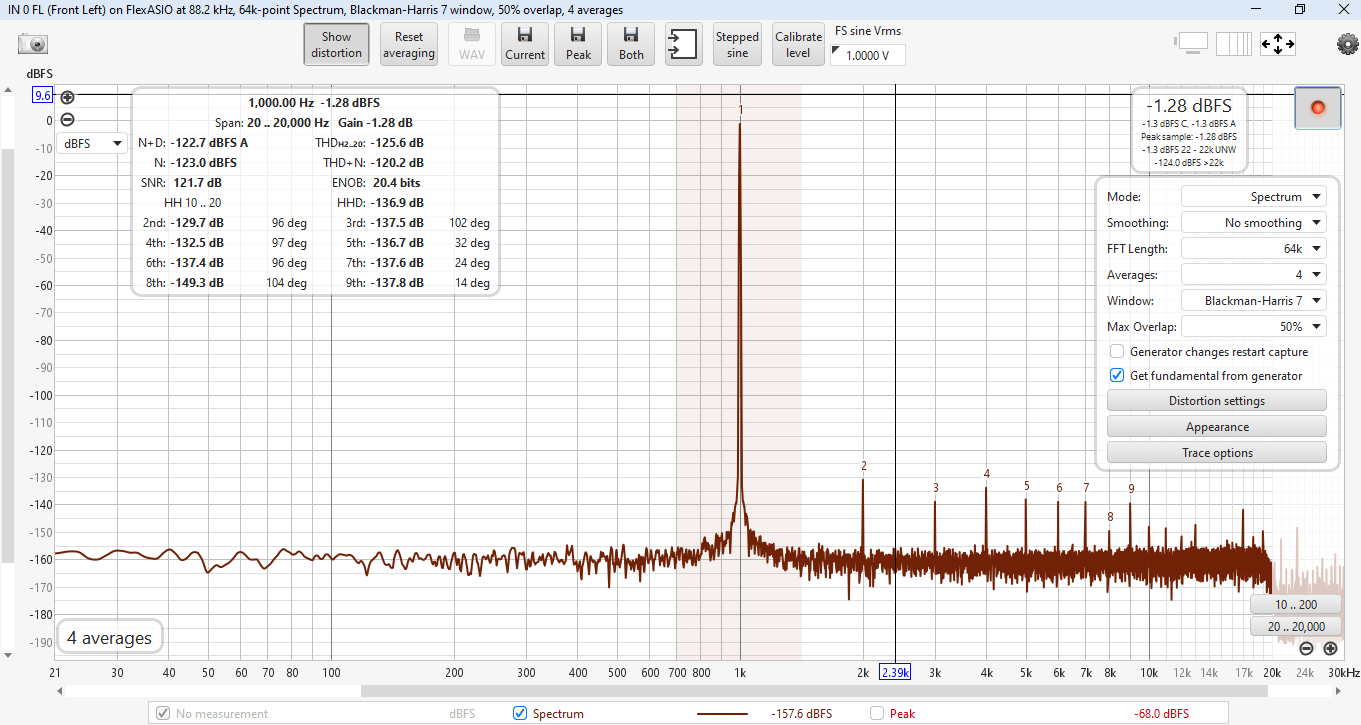Image resolution: width=1361 pixels, height=725 pixels.
Task: Open Distortion settings
Action: pos(1217,401)
